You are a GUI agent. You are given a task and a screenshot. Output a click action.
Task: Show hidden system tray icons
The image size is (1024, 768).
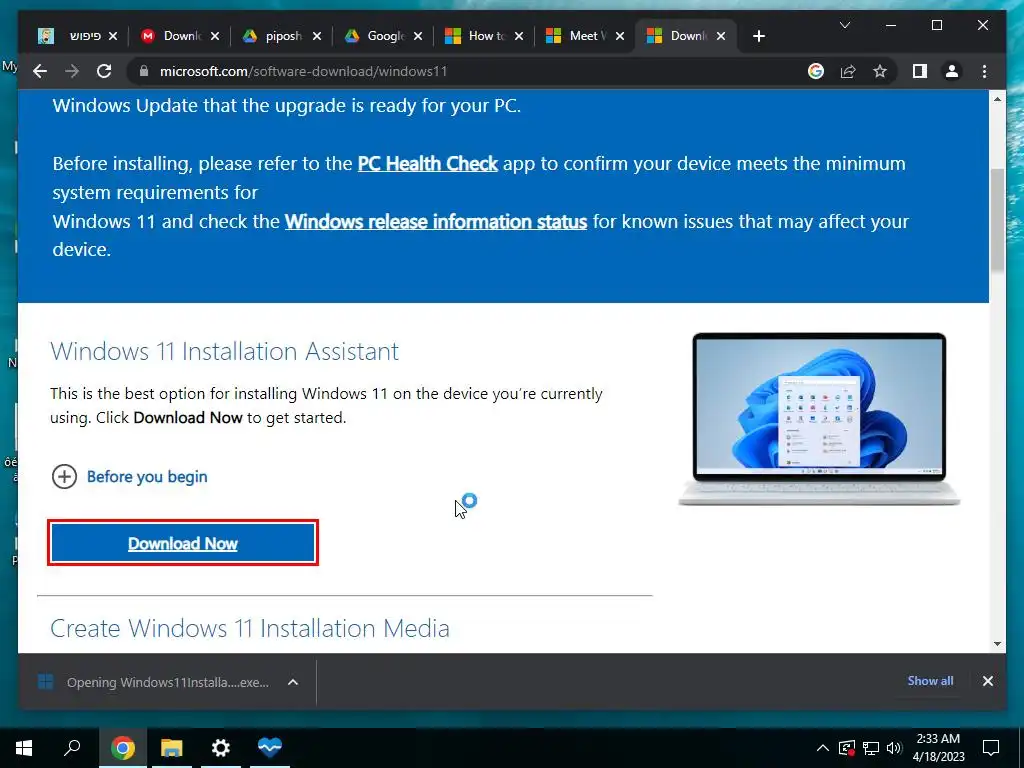823,748
